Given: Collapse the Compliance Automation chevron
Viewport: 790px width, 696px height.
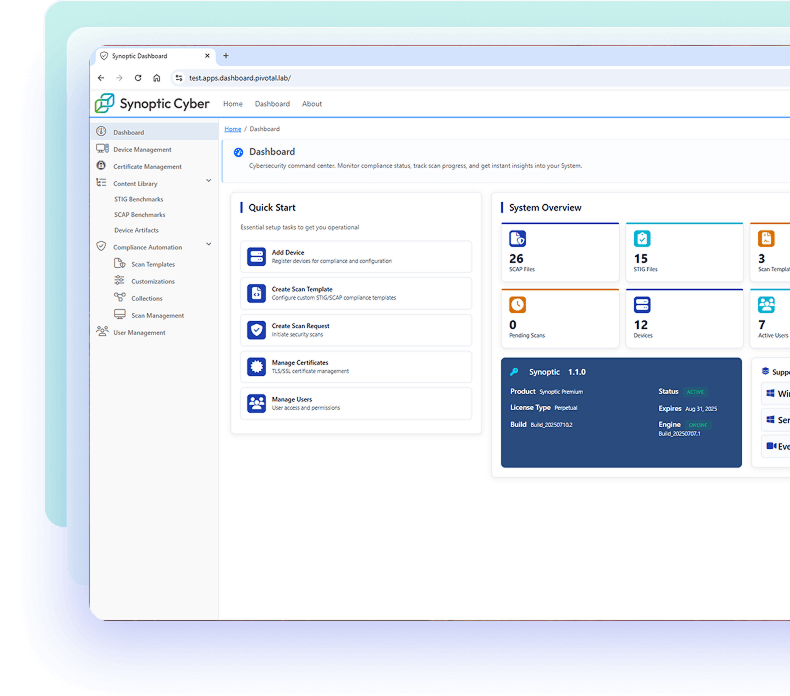Looking at the screenshot, I should point(208,245).
